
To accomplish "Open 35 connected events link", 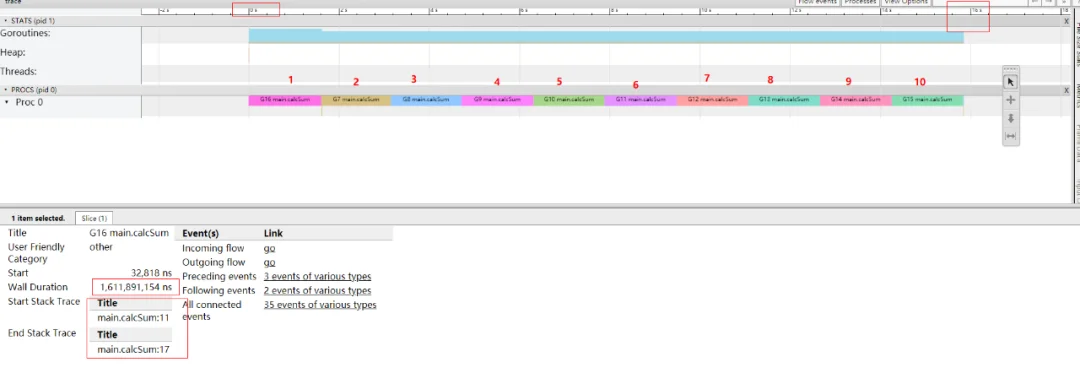I will click(x=320, y=304).
